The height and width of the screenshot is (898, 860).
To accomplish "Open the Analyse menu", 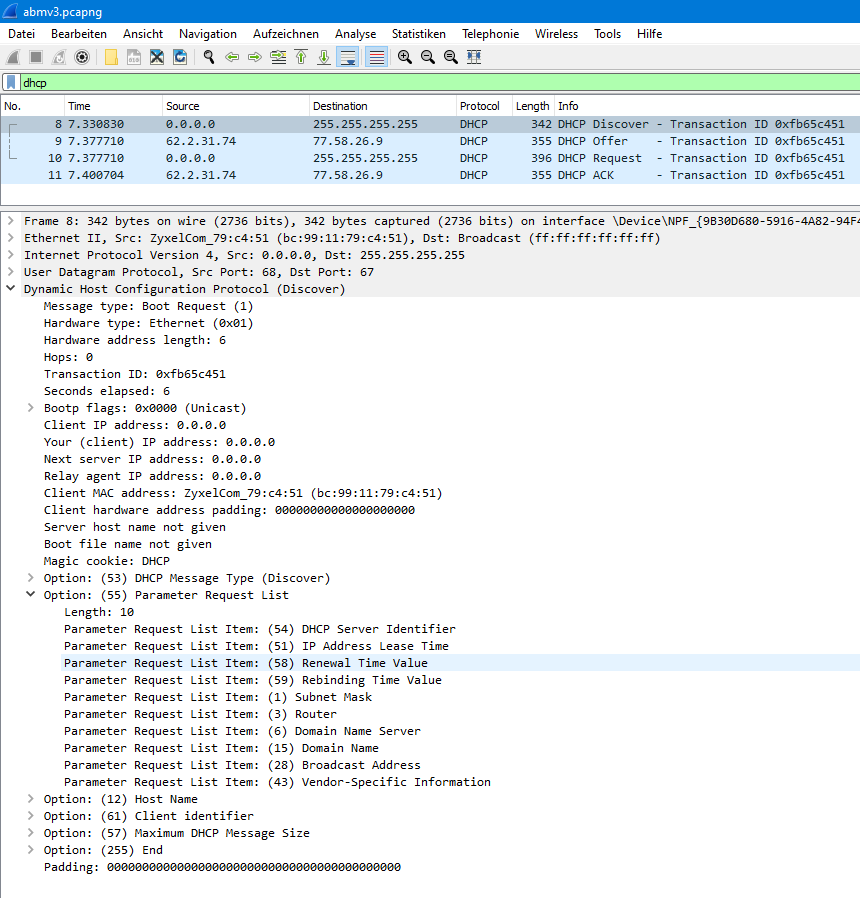I will point(355,34).
